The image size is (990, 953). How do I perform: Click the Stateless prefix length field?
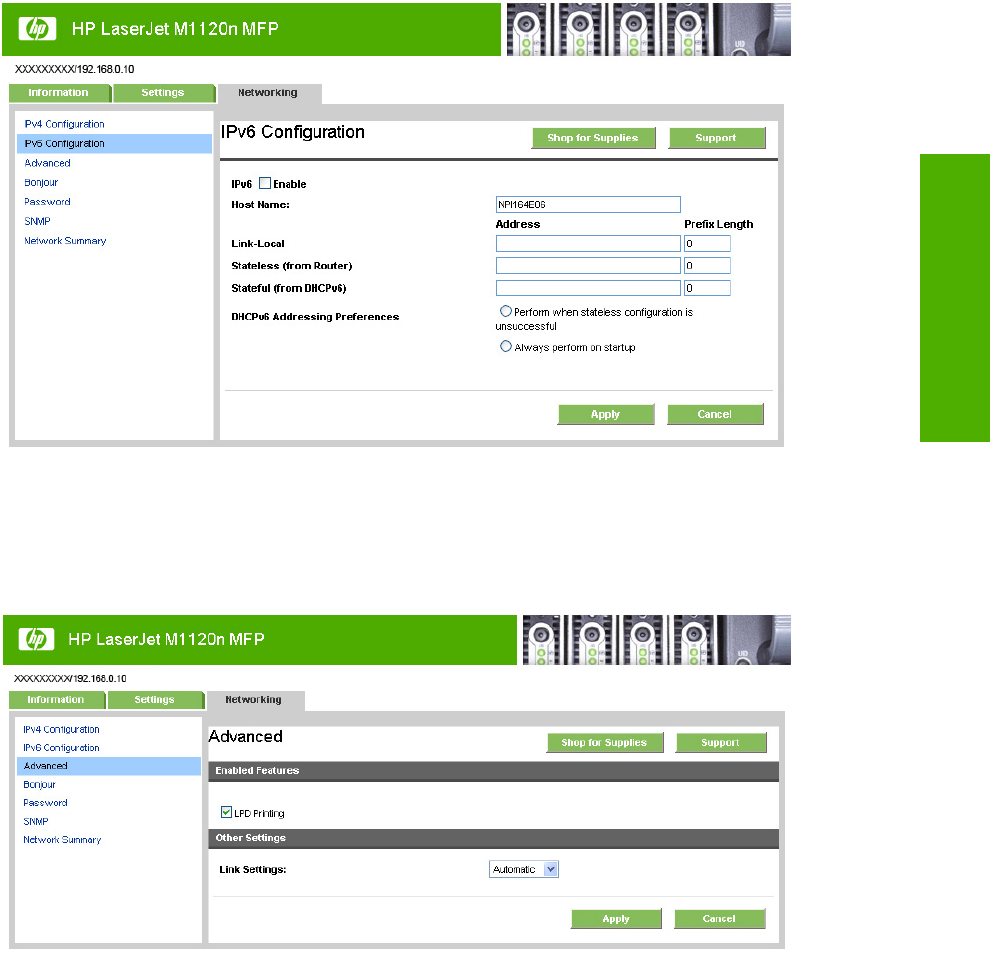click(707, 265)
